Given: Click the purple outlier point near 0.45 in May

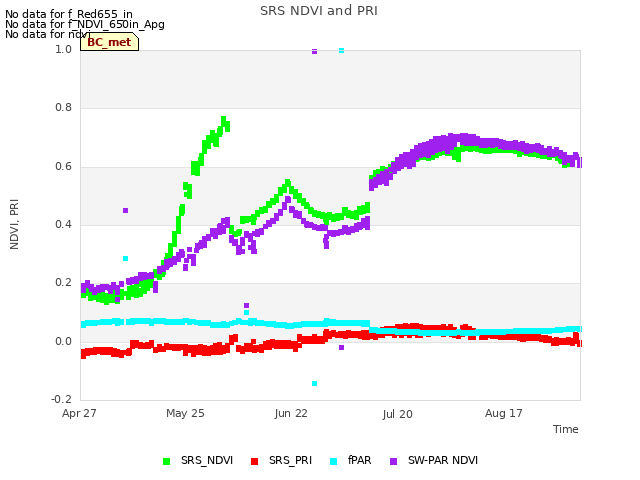Looking at the screenshot, I should click(125, 211).
